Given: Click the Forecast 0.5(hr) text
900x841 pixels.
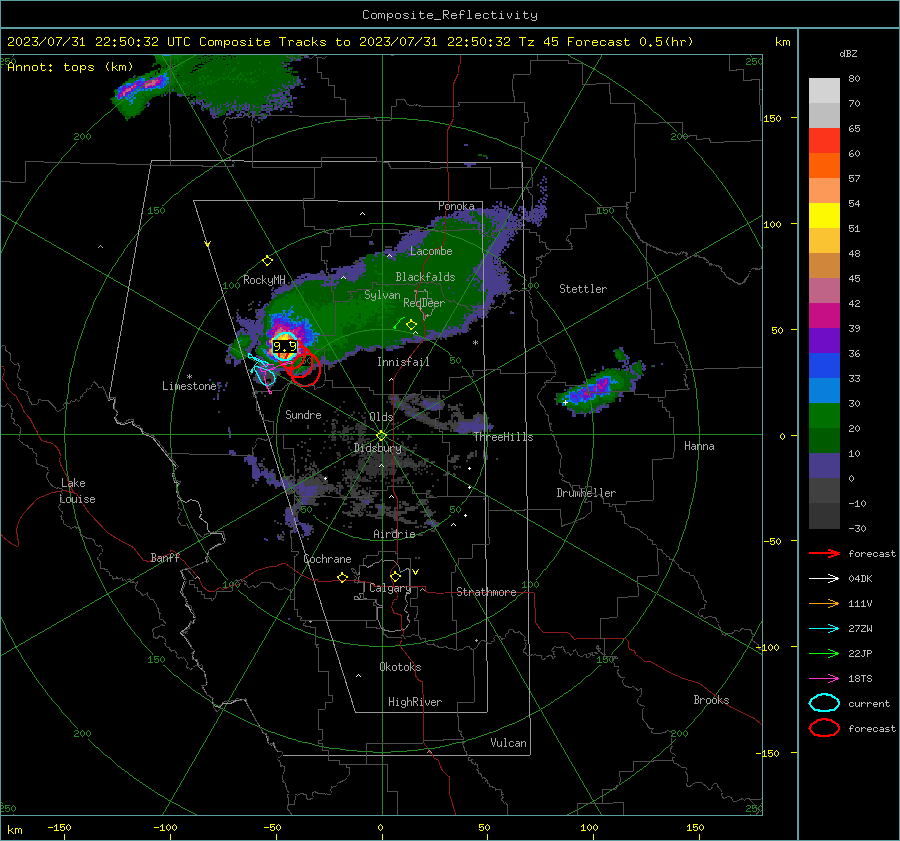Looking at the screenshot, I should click(x=630, y=42).
